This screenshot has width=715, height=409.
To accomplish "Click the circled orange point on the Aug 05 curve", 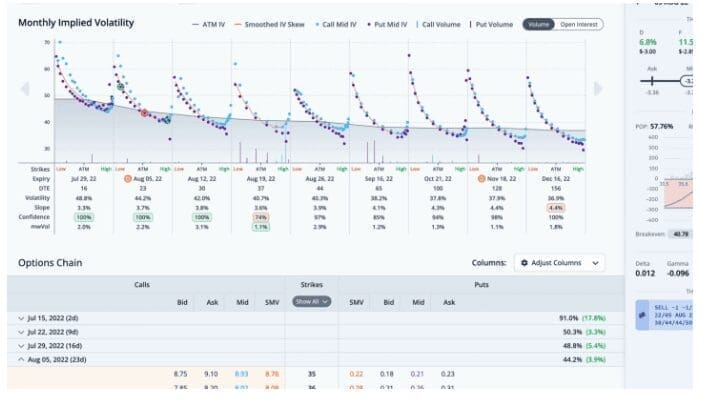I will click(x=144, y=113).
